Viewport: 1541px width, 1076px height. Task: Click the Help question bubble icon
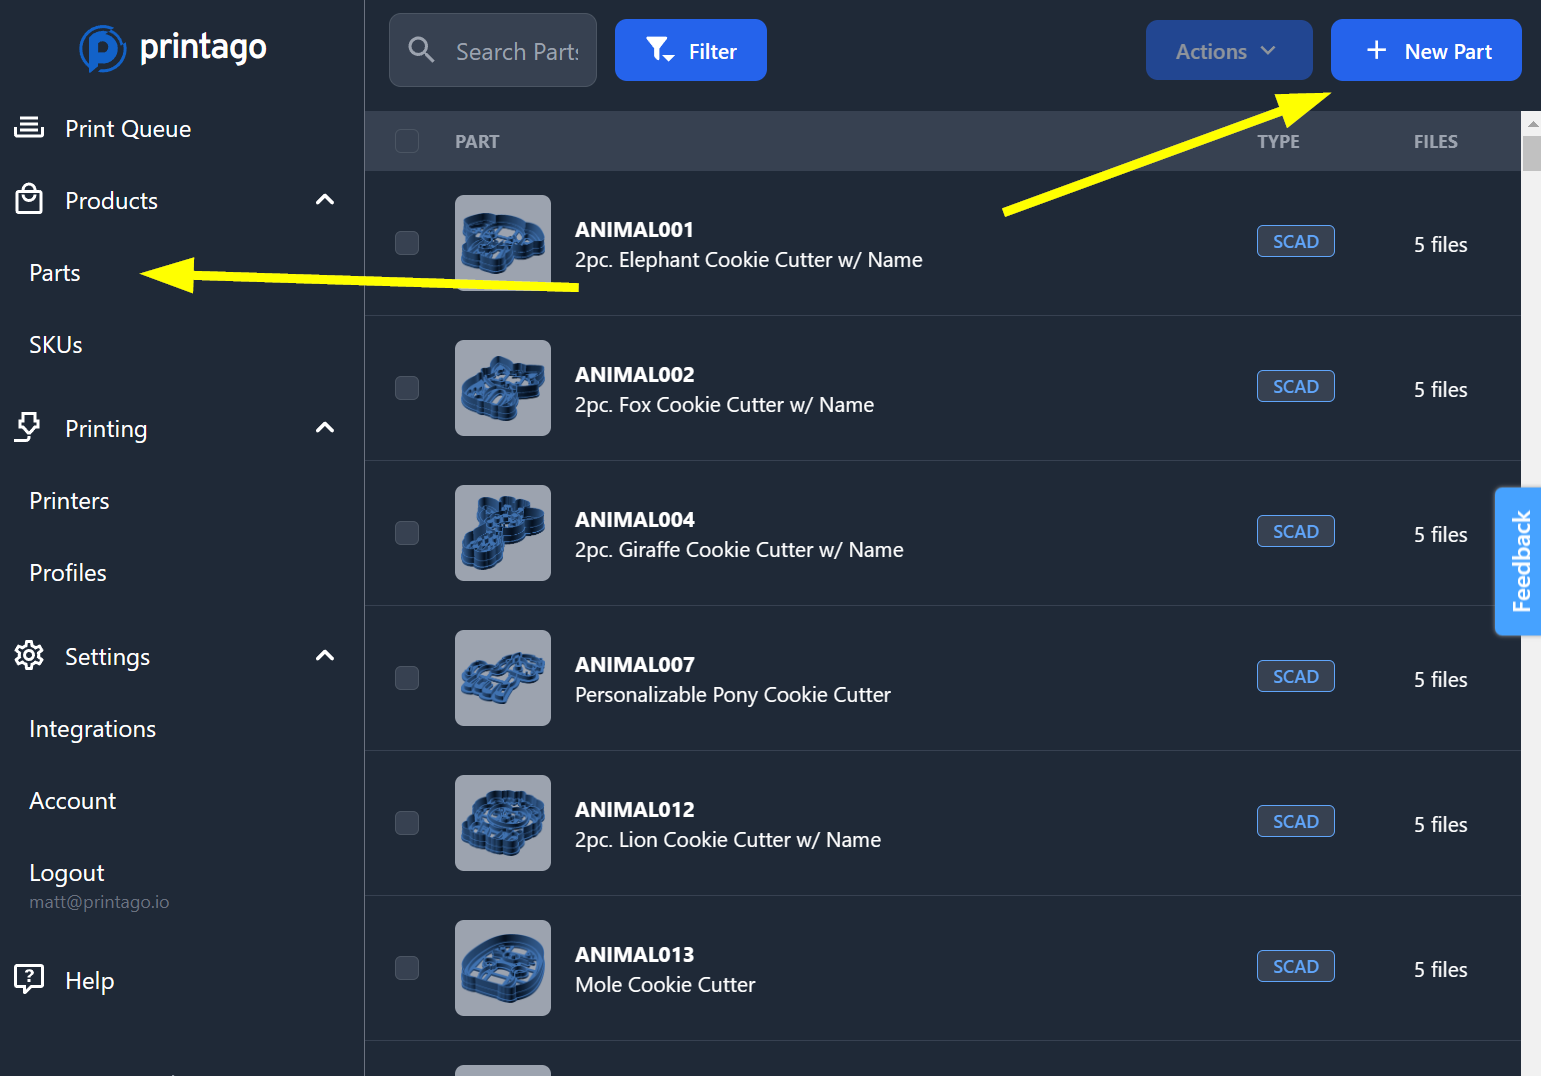point(29,978)
